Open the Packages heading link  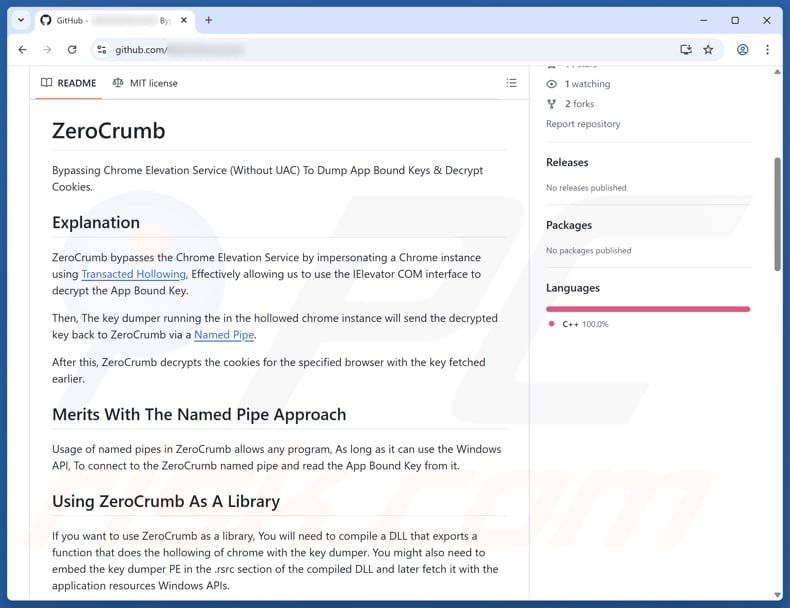click(569, 225)
